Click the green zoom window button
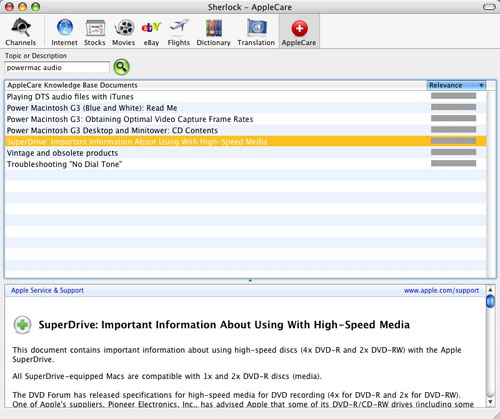Image resolution: width=500 pixels, height=419 pixels. pos(35,7)
